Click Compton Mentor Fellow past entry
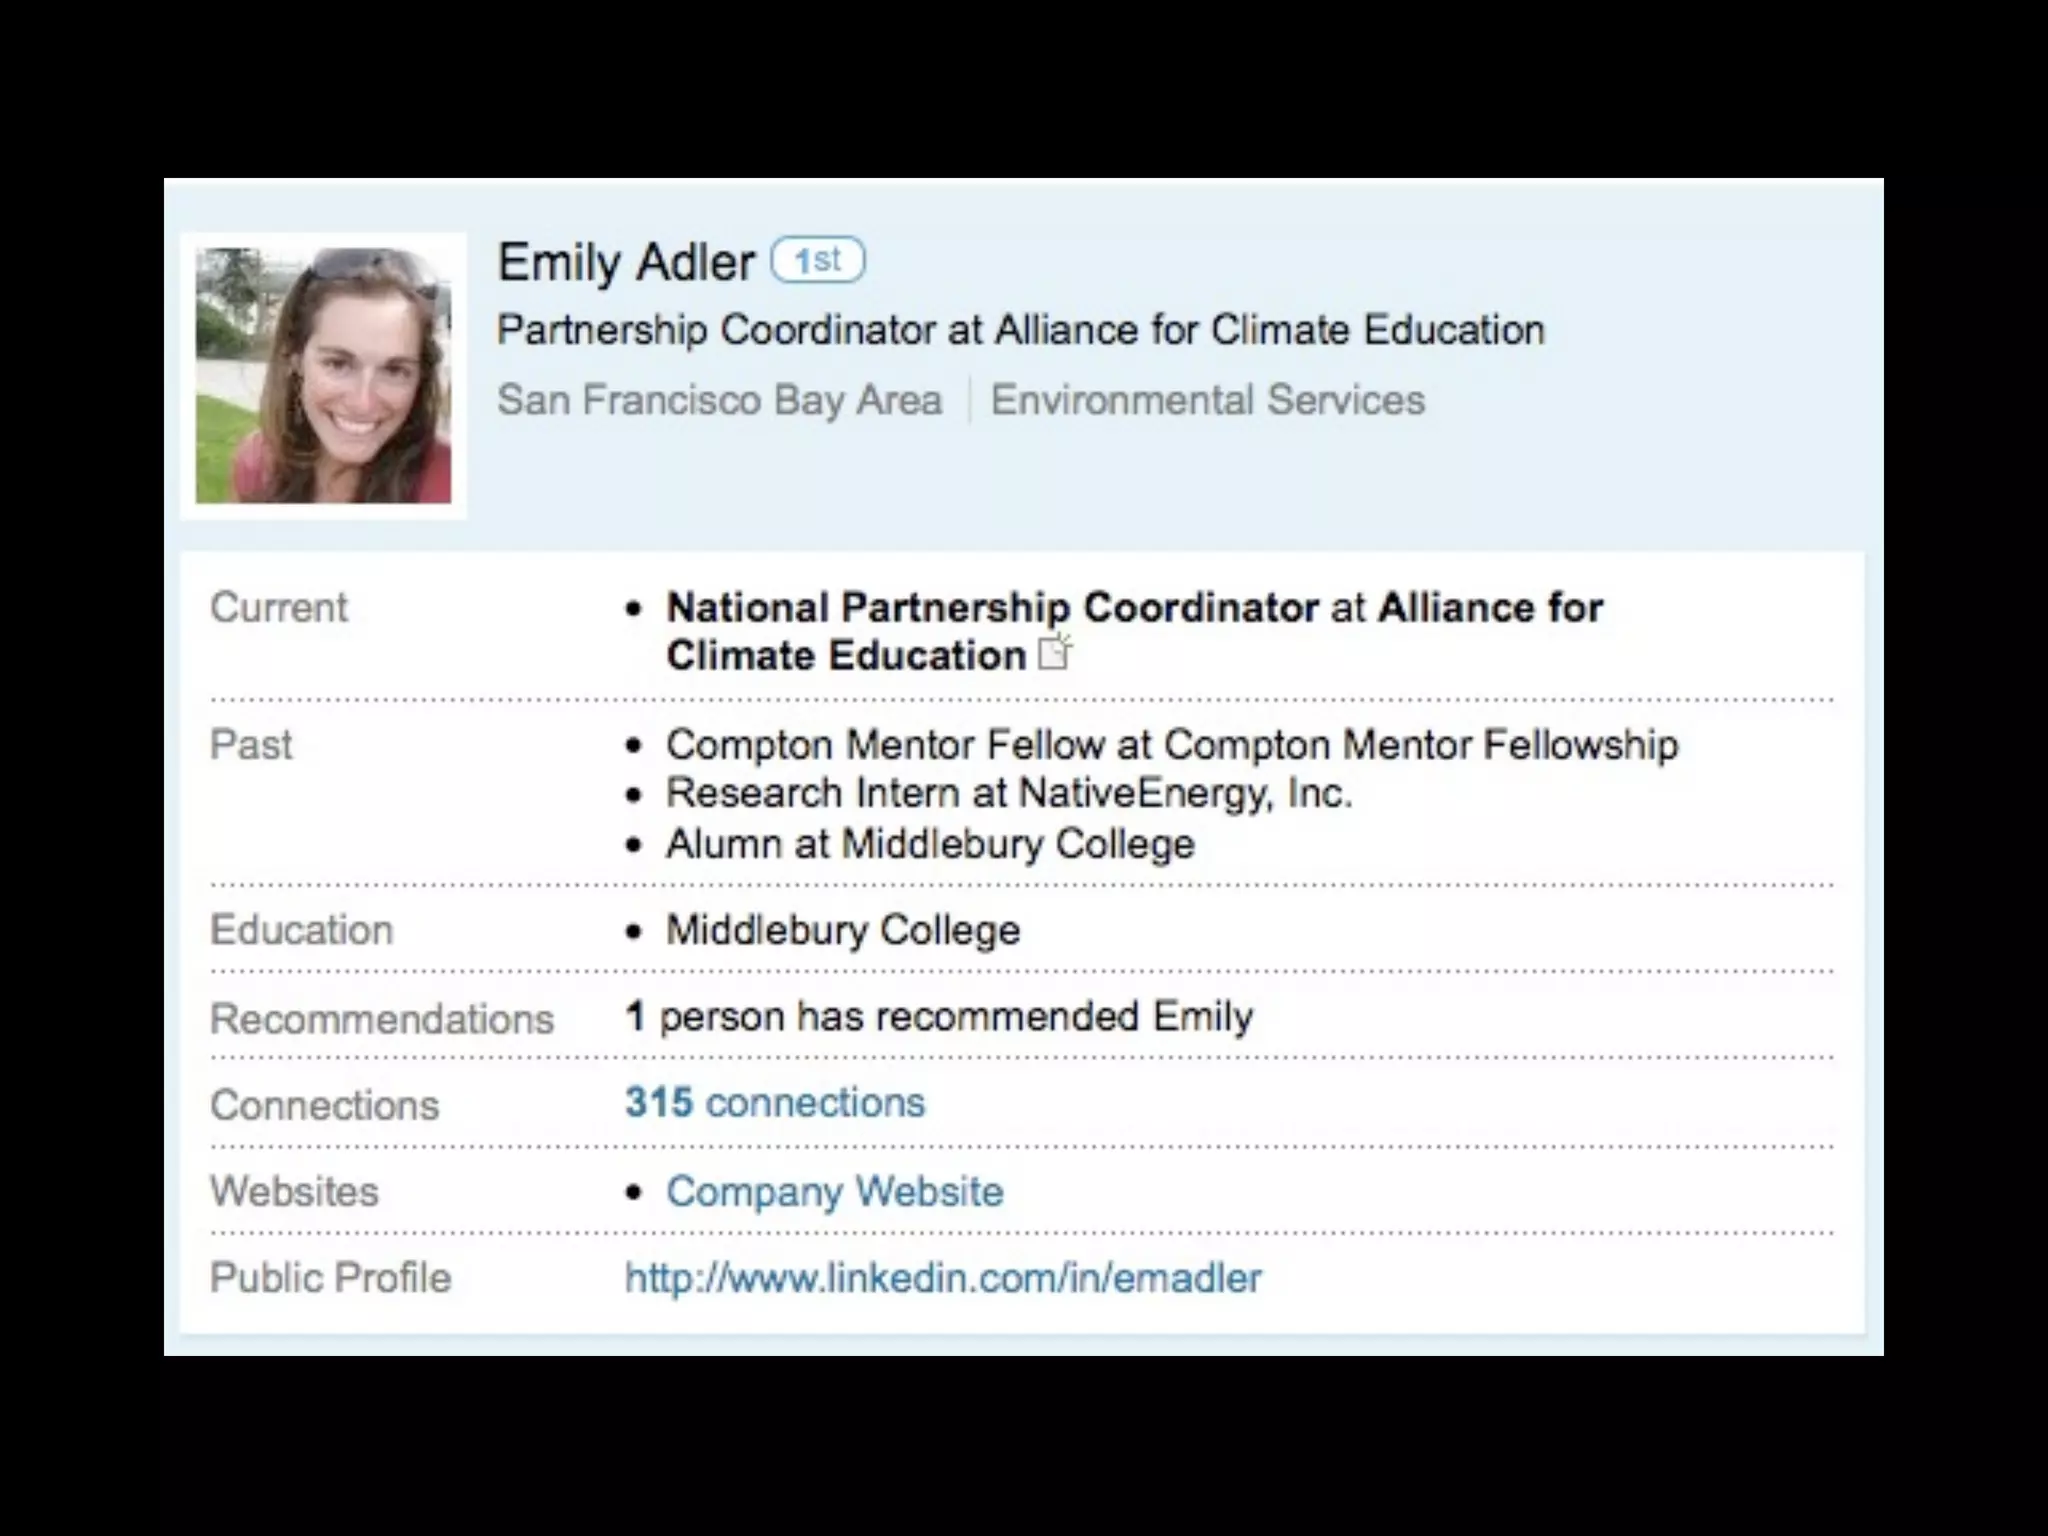 pyautogui.click(x=1171, y=745)
